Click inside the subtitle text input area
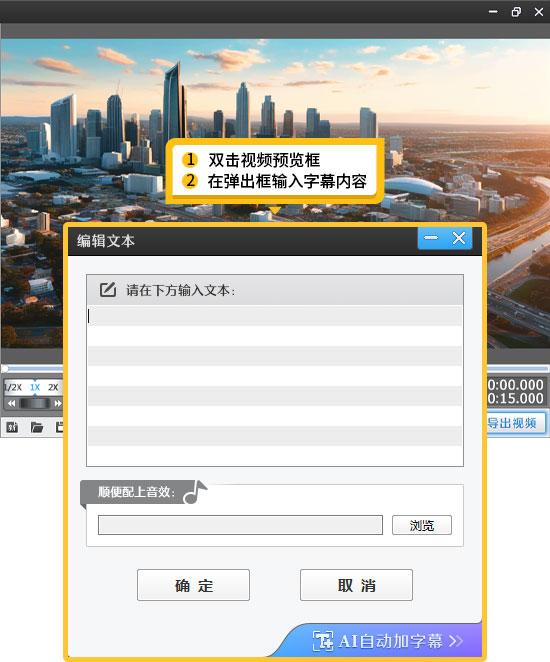This screenshot has width=550, height=662. coord(275,385)
